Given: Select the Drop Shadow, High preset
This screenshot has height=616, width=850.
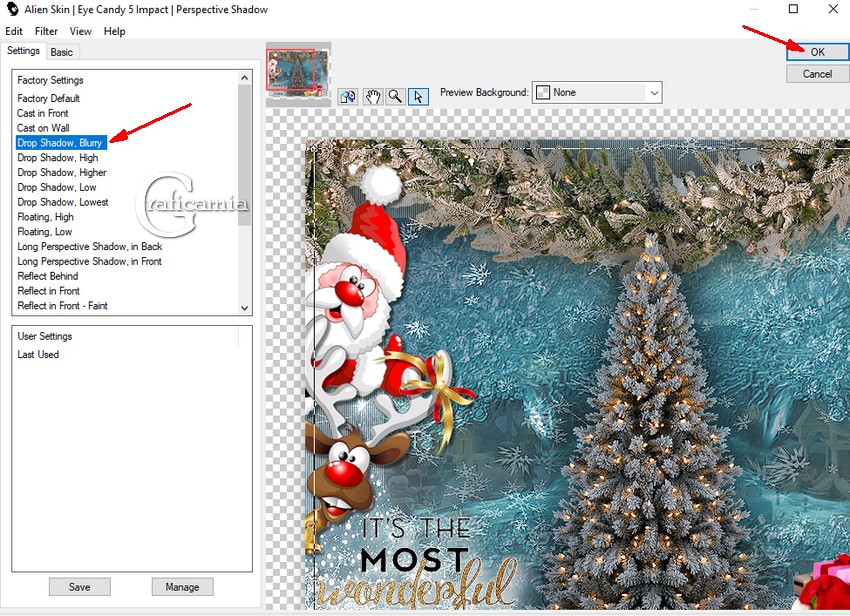Looking at the screenshot, I should [57, 158].
